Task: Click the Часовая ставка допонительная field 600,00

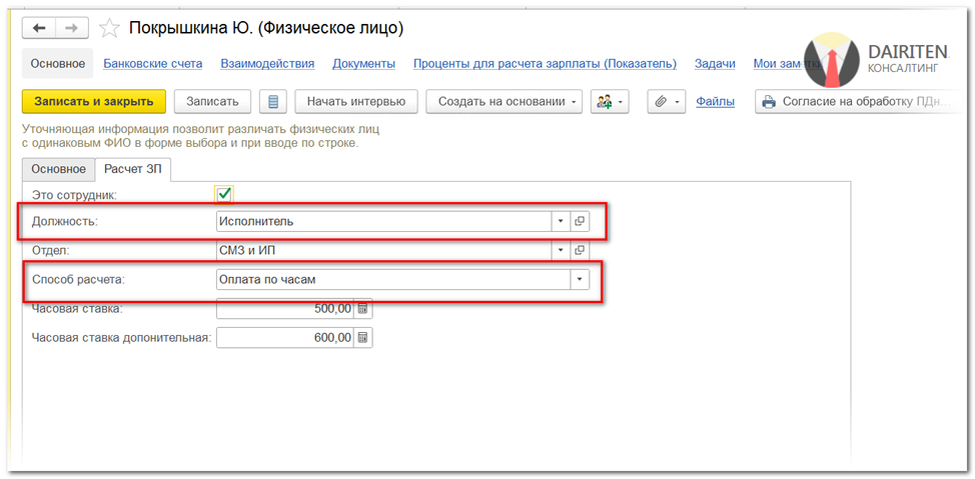Action: [x=285, y=338]
